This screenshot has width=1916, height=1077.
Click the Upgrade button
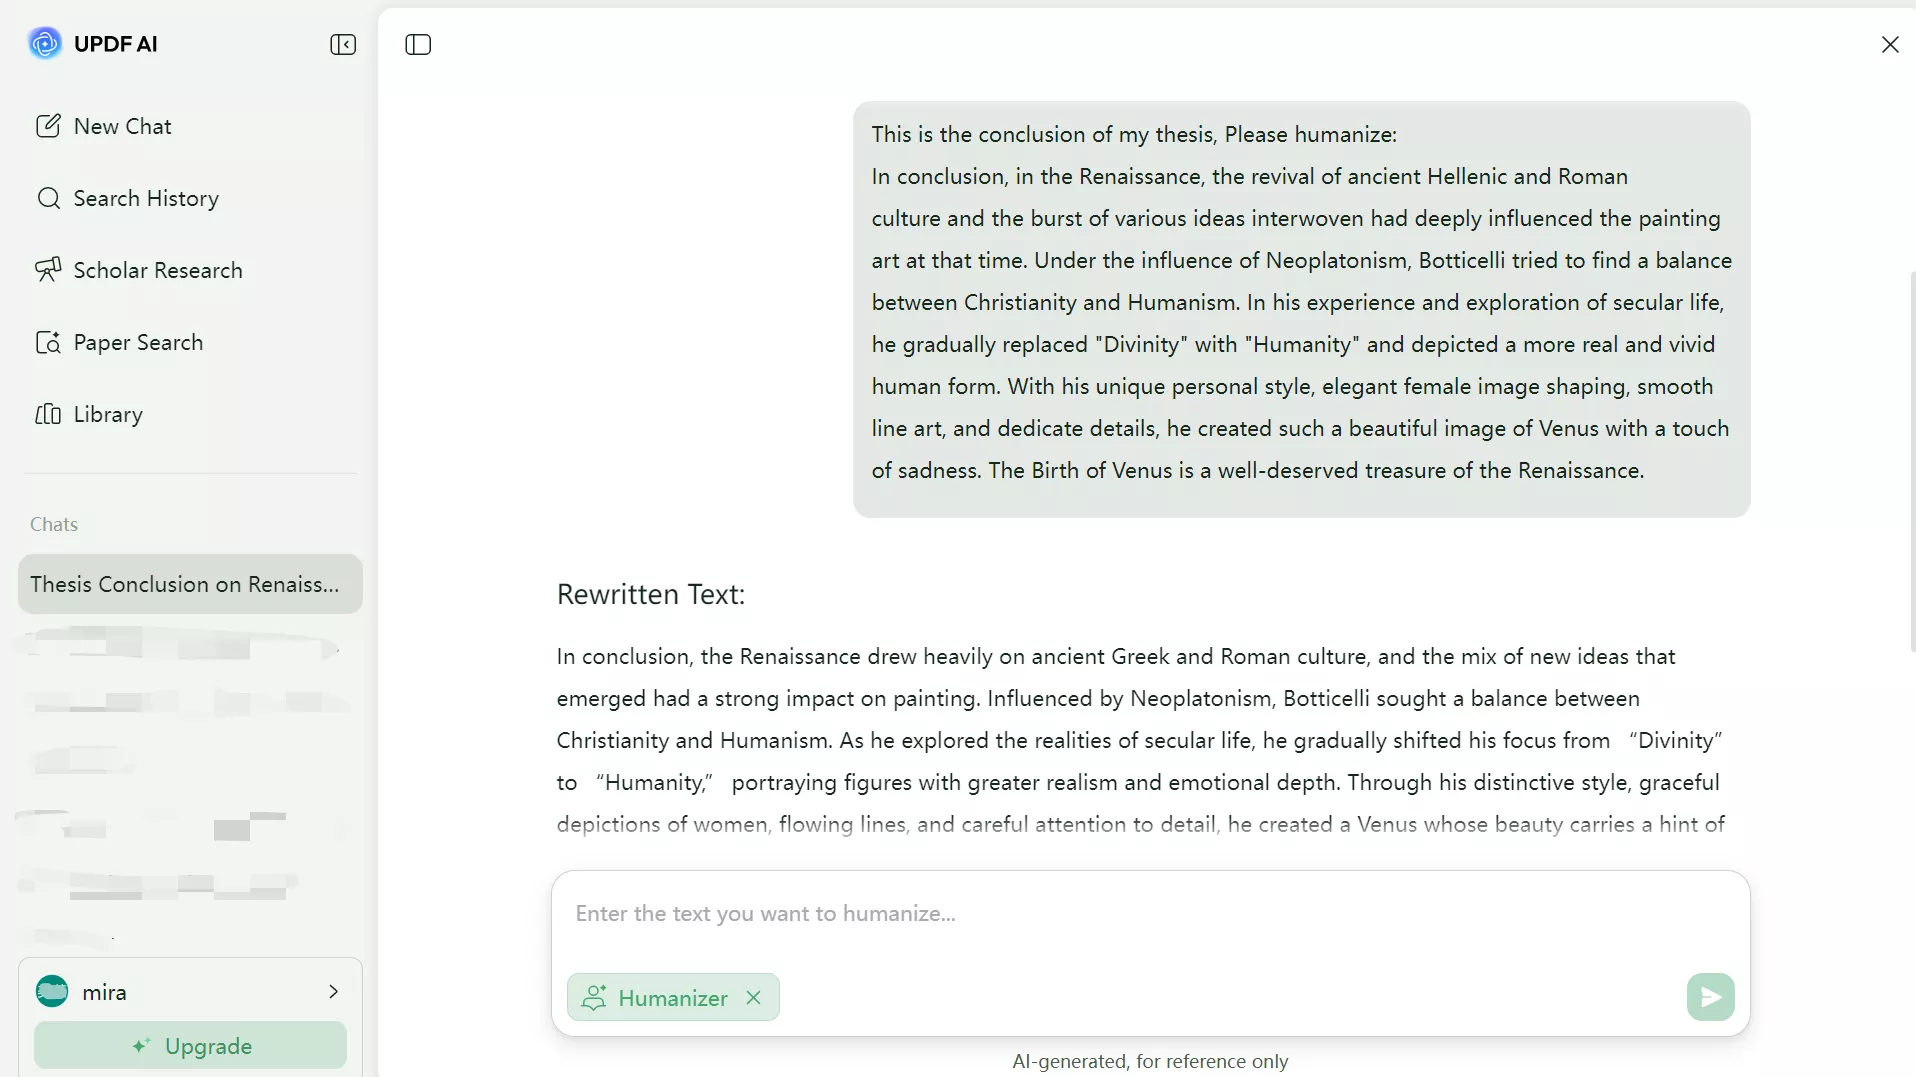point(190,1046)
